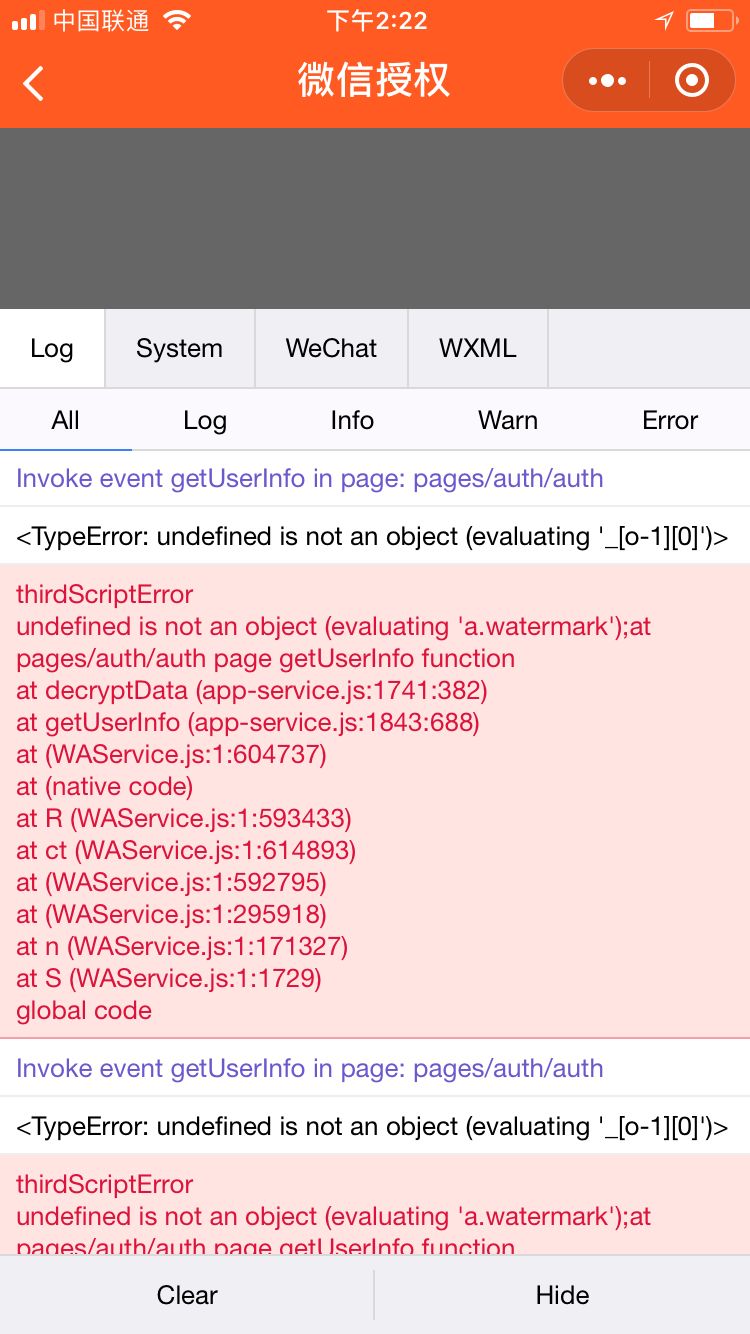Tap 'at (WAService.js:1:295918)' stack line
The height and width of the screenshot is (1334, 750).
171,914
